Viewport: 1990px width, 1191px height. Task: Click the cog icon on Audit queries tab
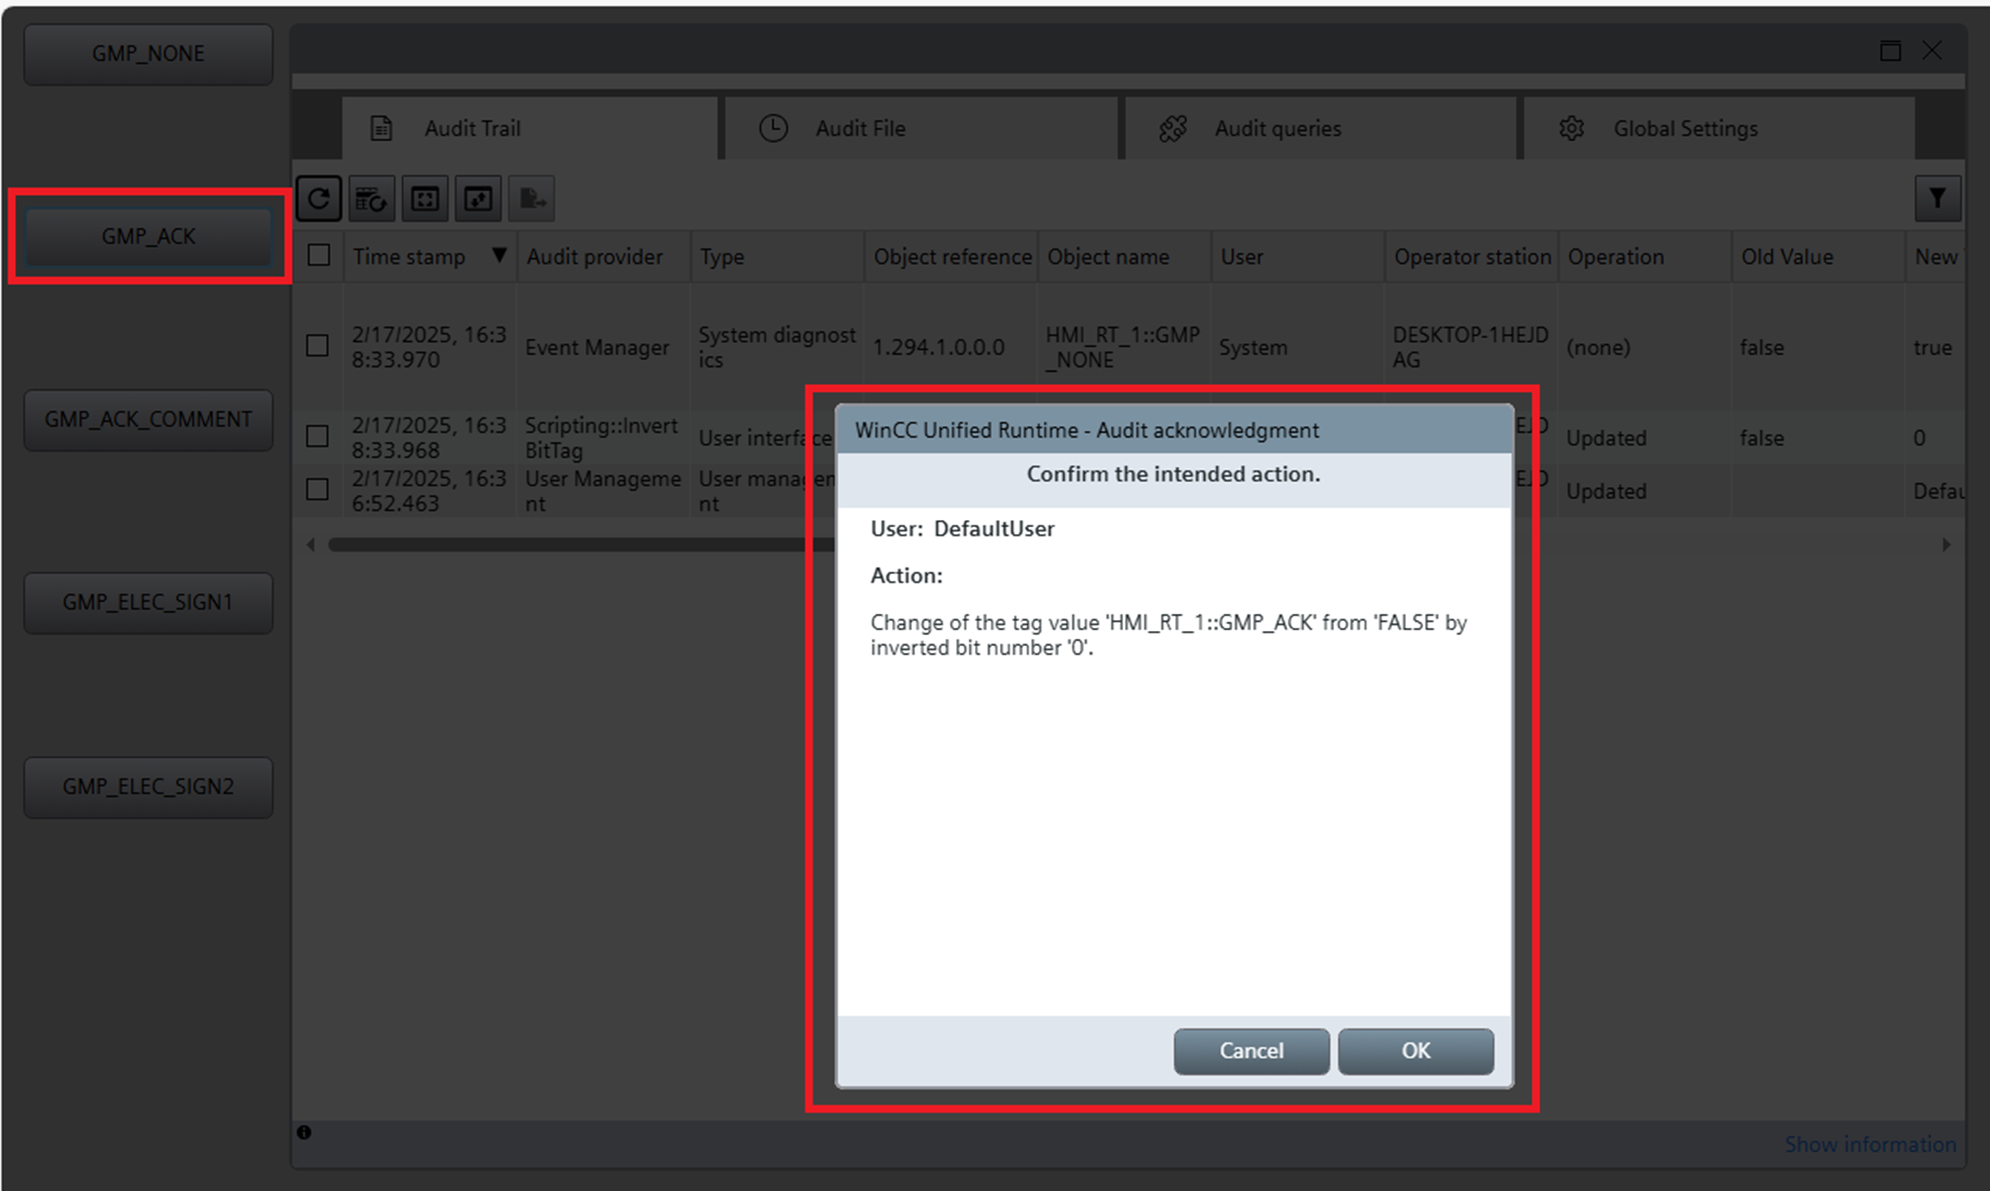pos(1172,128)
